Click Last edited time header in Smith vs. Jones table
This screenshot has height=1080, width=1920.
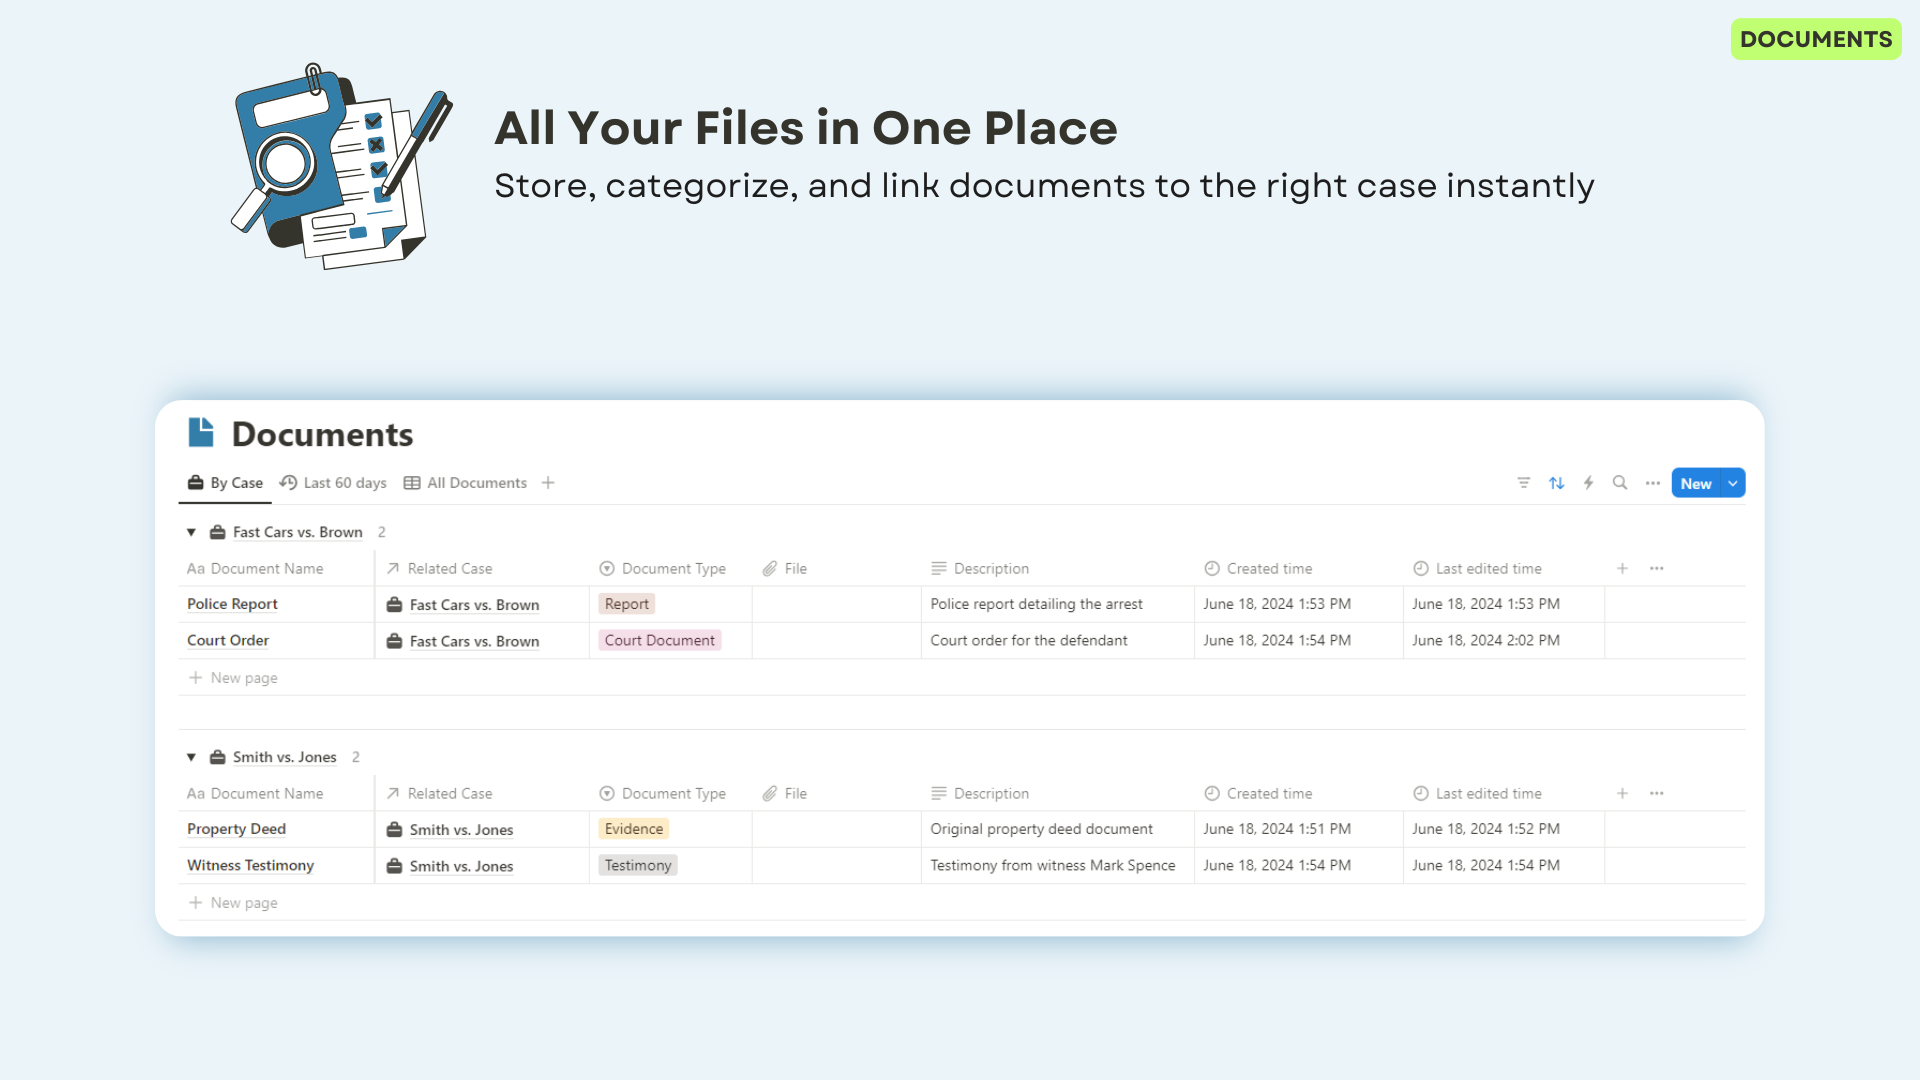click(x=1477, y=793)
